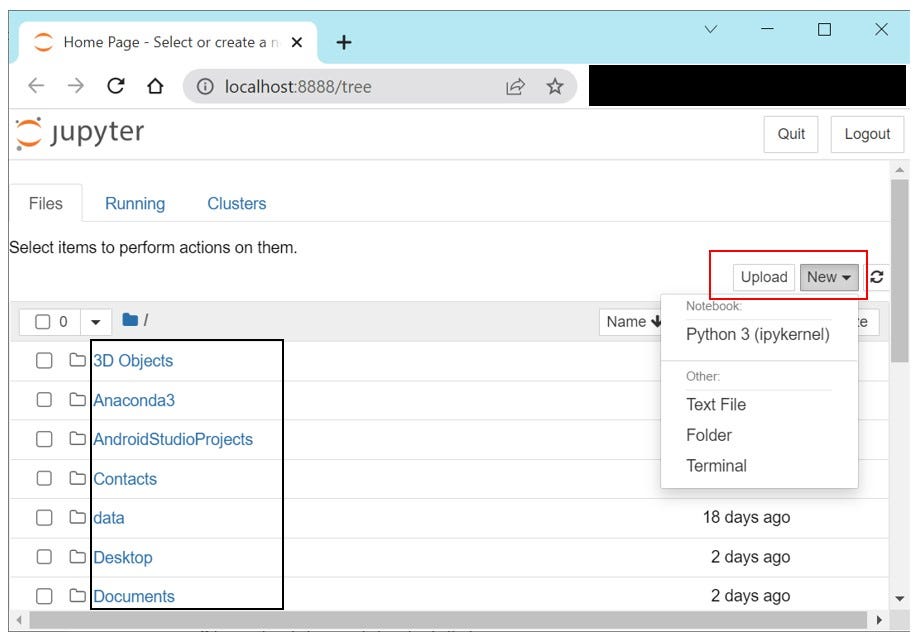Click the browser reload icon

click(x=115, y=86)
